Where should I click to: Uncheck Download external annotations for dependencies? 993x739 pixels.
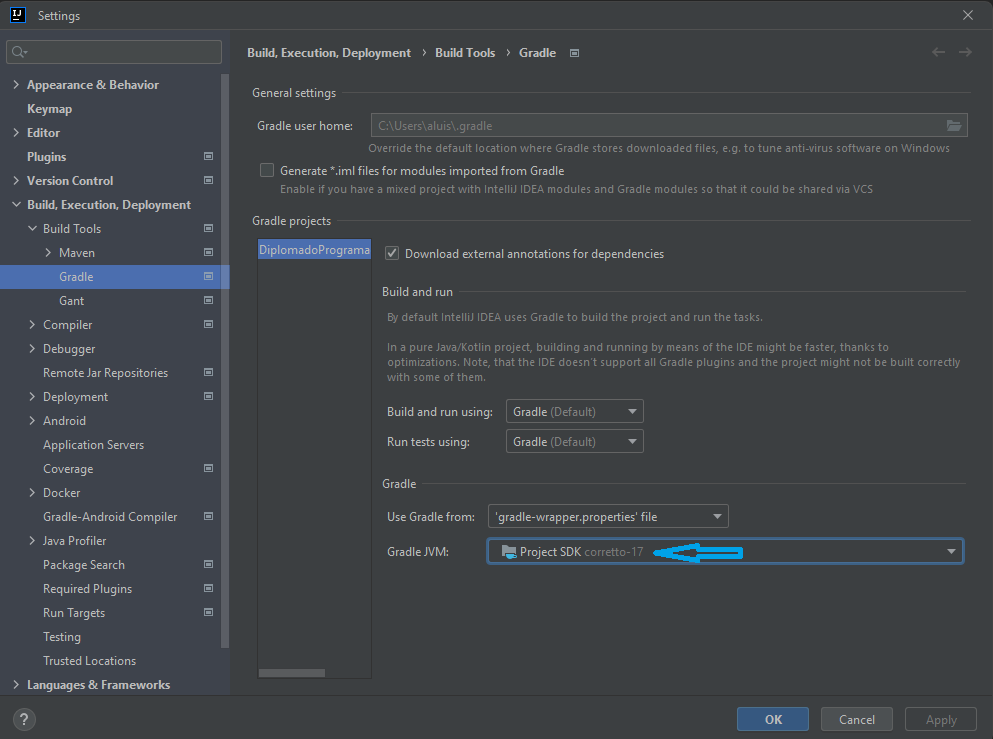pyautogui.click(x=392, y=253)
